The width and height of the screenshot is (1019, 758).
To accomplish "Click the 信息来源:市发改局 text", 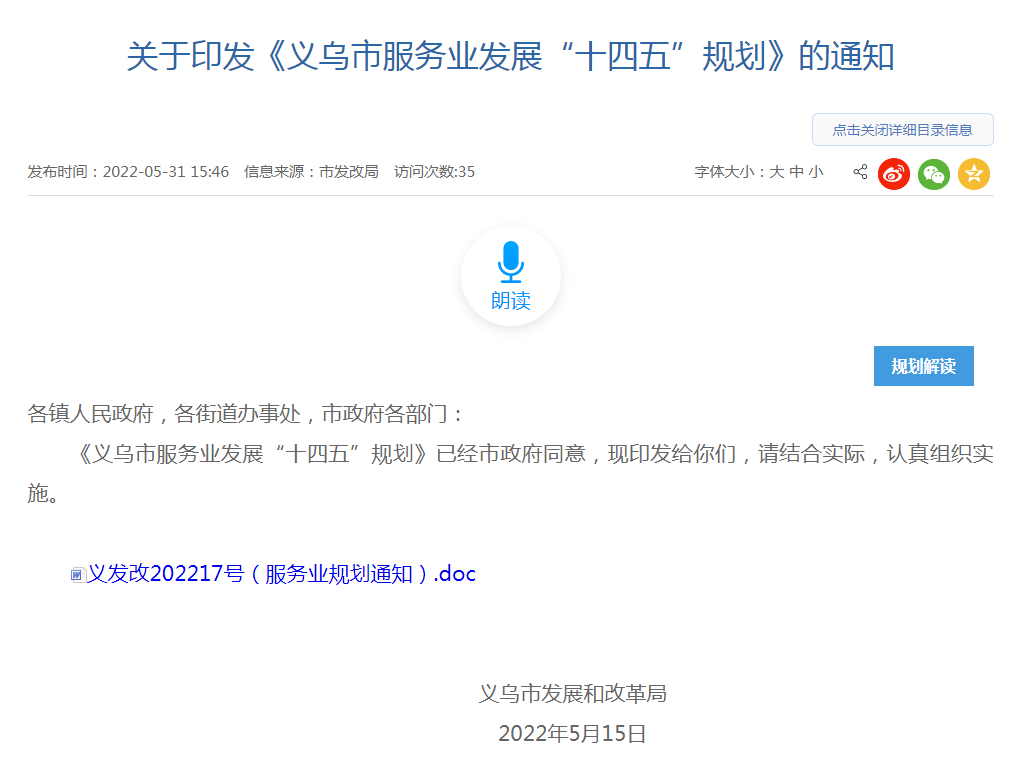I will pyautogui.click(x=311, y=172).
